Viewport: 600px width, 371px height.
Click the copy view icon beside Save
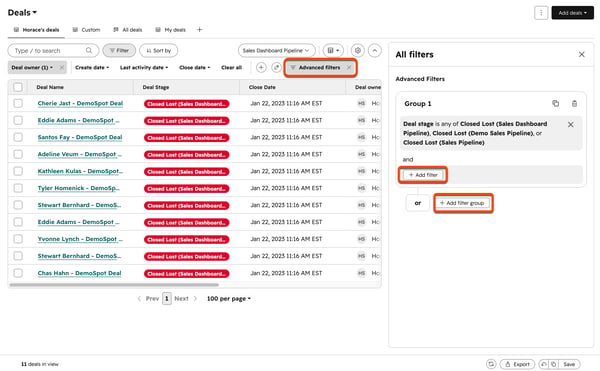[553, 364]
